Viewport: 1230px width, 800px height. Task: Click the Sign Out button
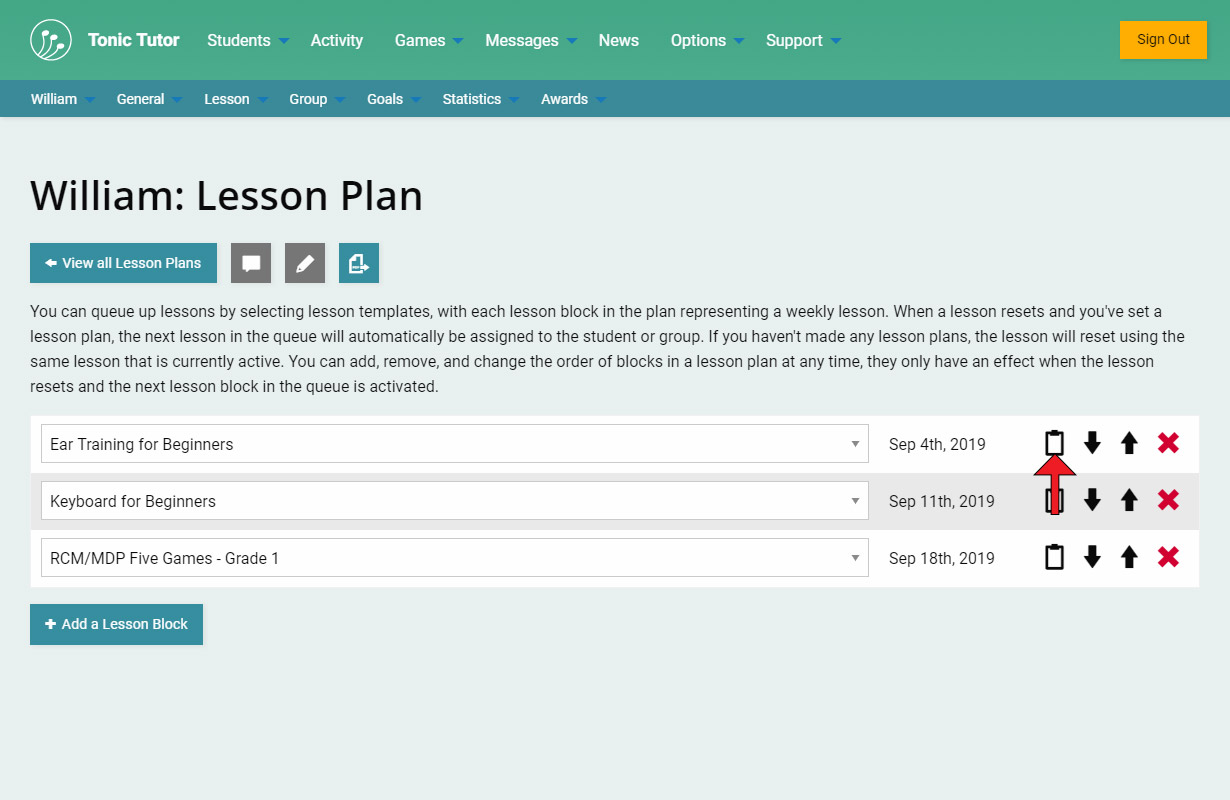(x=1163, y=40)
